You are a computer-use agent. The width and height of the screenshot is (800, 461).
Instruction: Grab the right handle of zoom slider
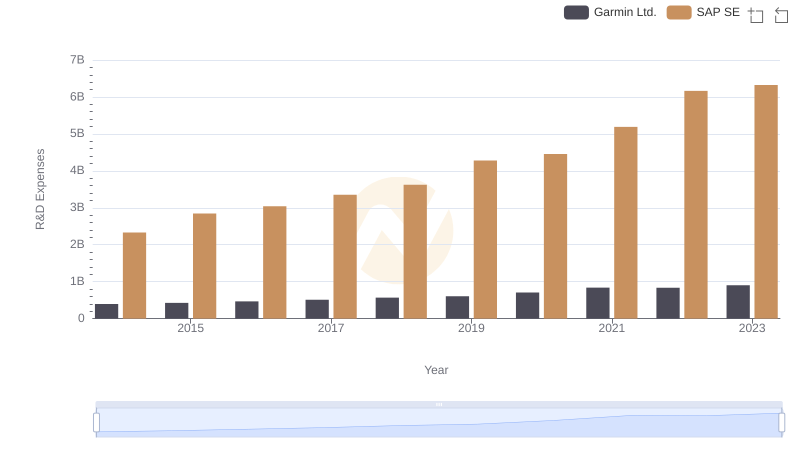coord(781,422)
